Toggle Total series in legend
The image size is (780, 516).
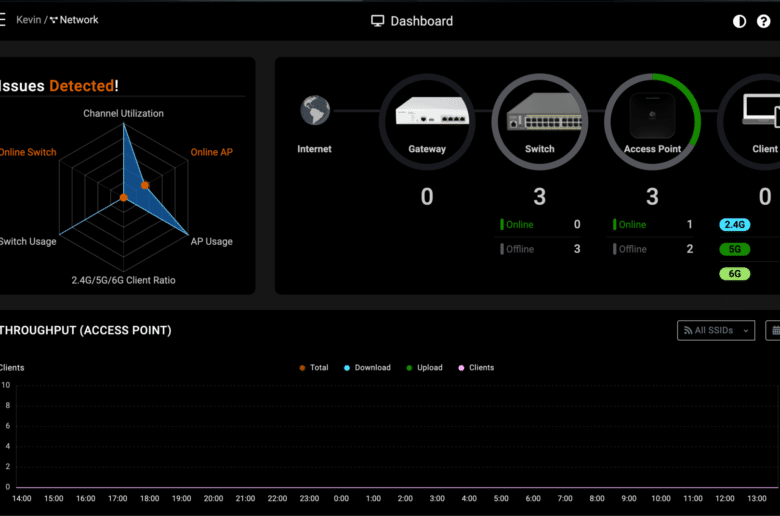[x=314, y=368]
